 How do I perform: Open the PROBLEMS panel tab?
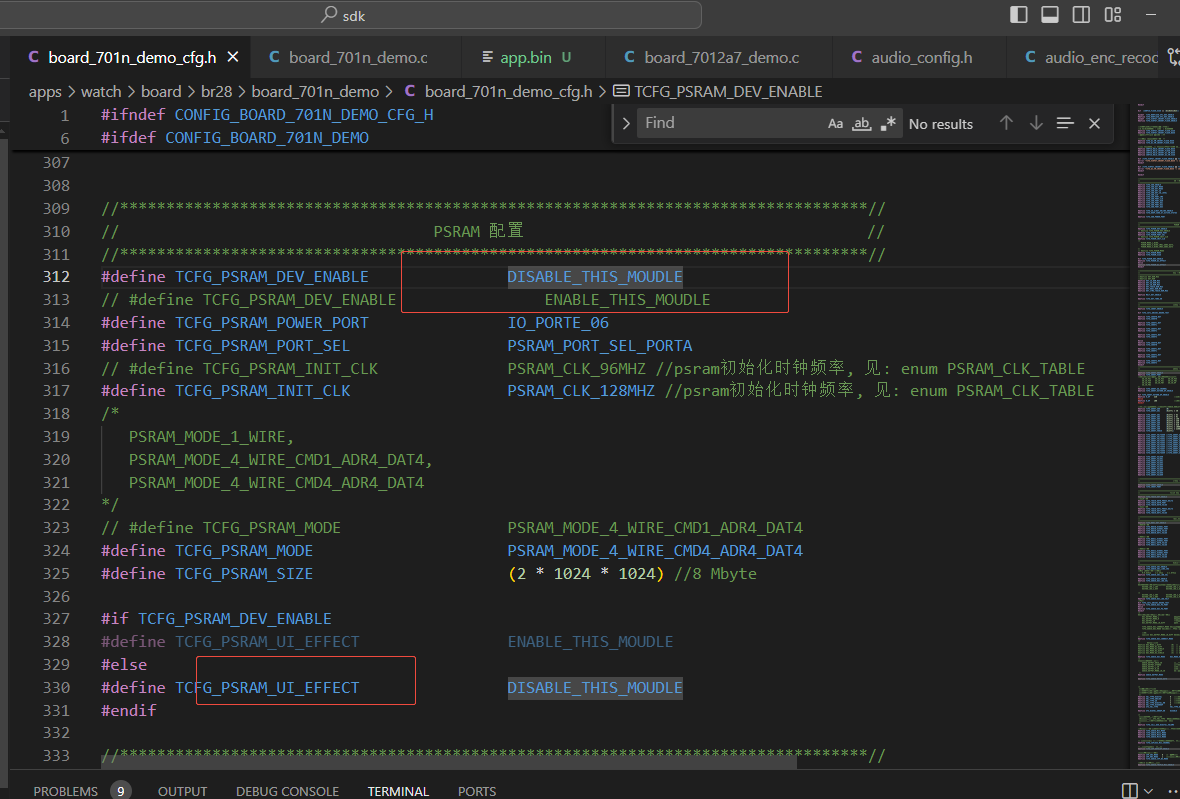(65, 791)
